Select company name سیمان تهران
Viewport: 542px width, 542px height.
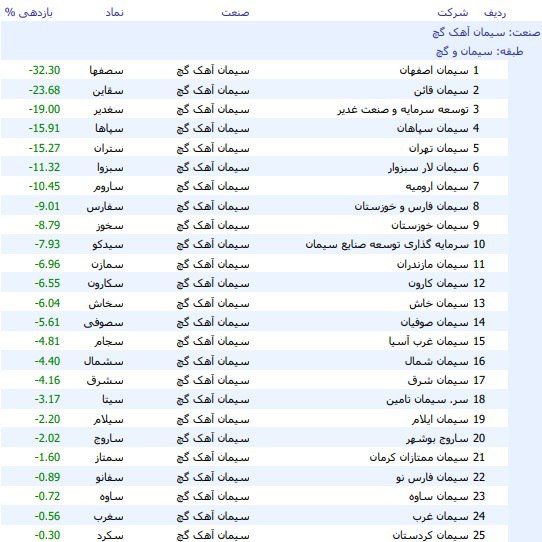[439, 149]
